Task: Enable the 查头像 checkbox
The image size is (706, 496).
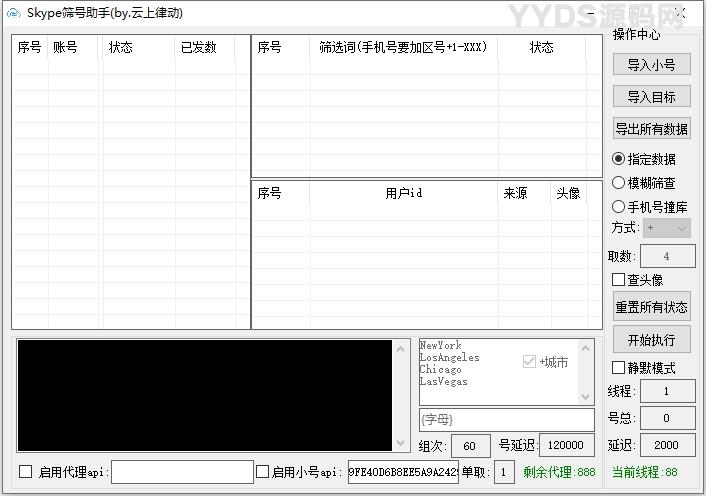Action: point(619,280)
